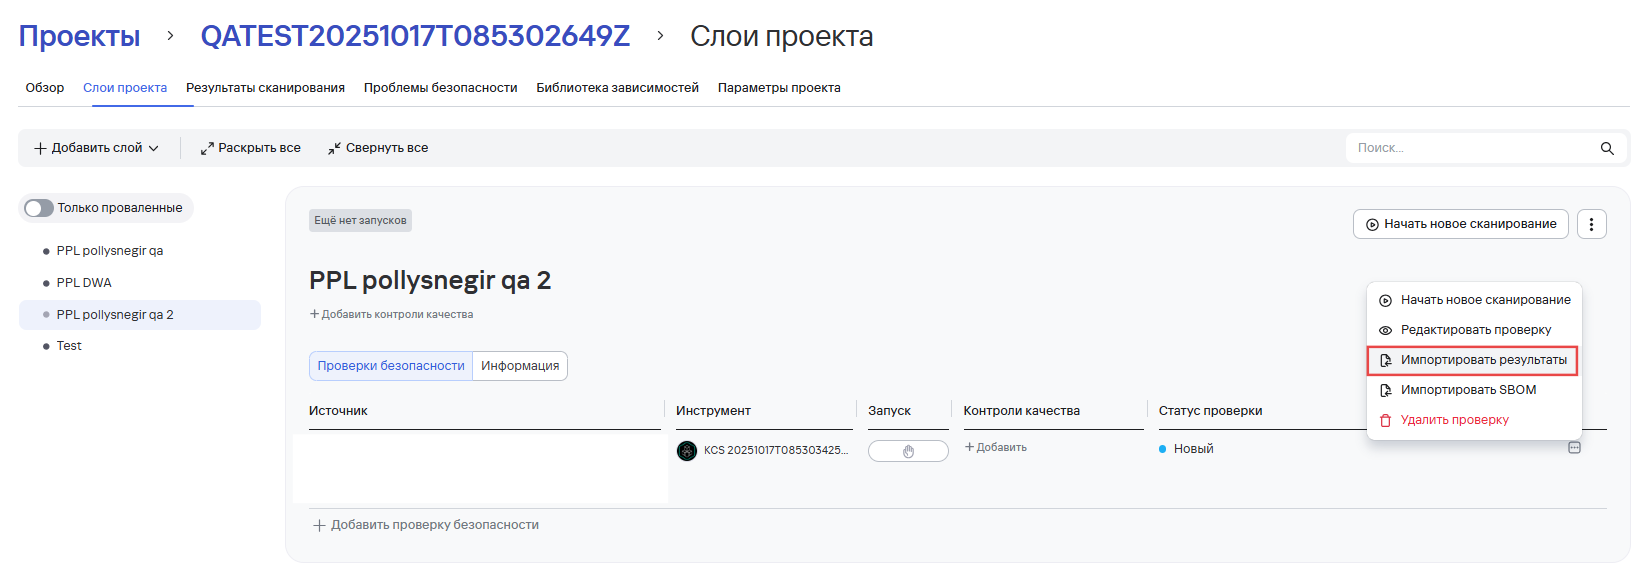Select layer 'PPL pollysnegir qa' in the tree
Image resolution: width=1652 pixels, height=581 pixels.
pyautogui.click(x=110, y=251)
